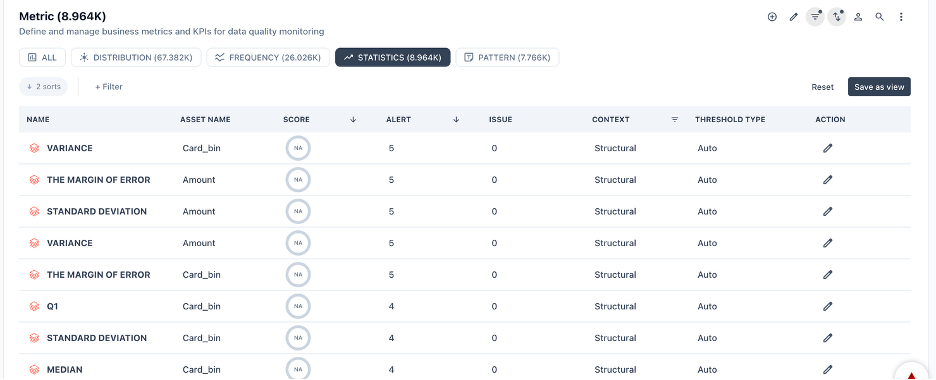Click Card_bin asset in the Q1 row
Viewport: 936px width, 380px height.
201,306
